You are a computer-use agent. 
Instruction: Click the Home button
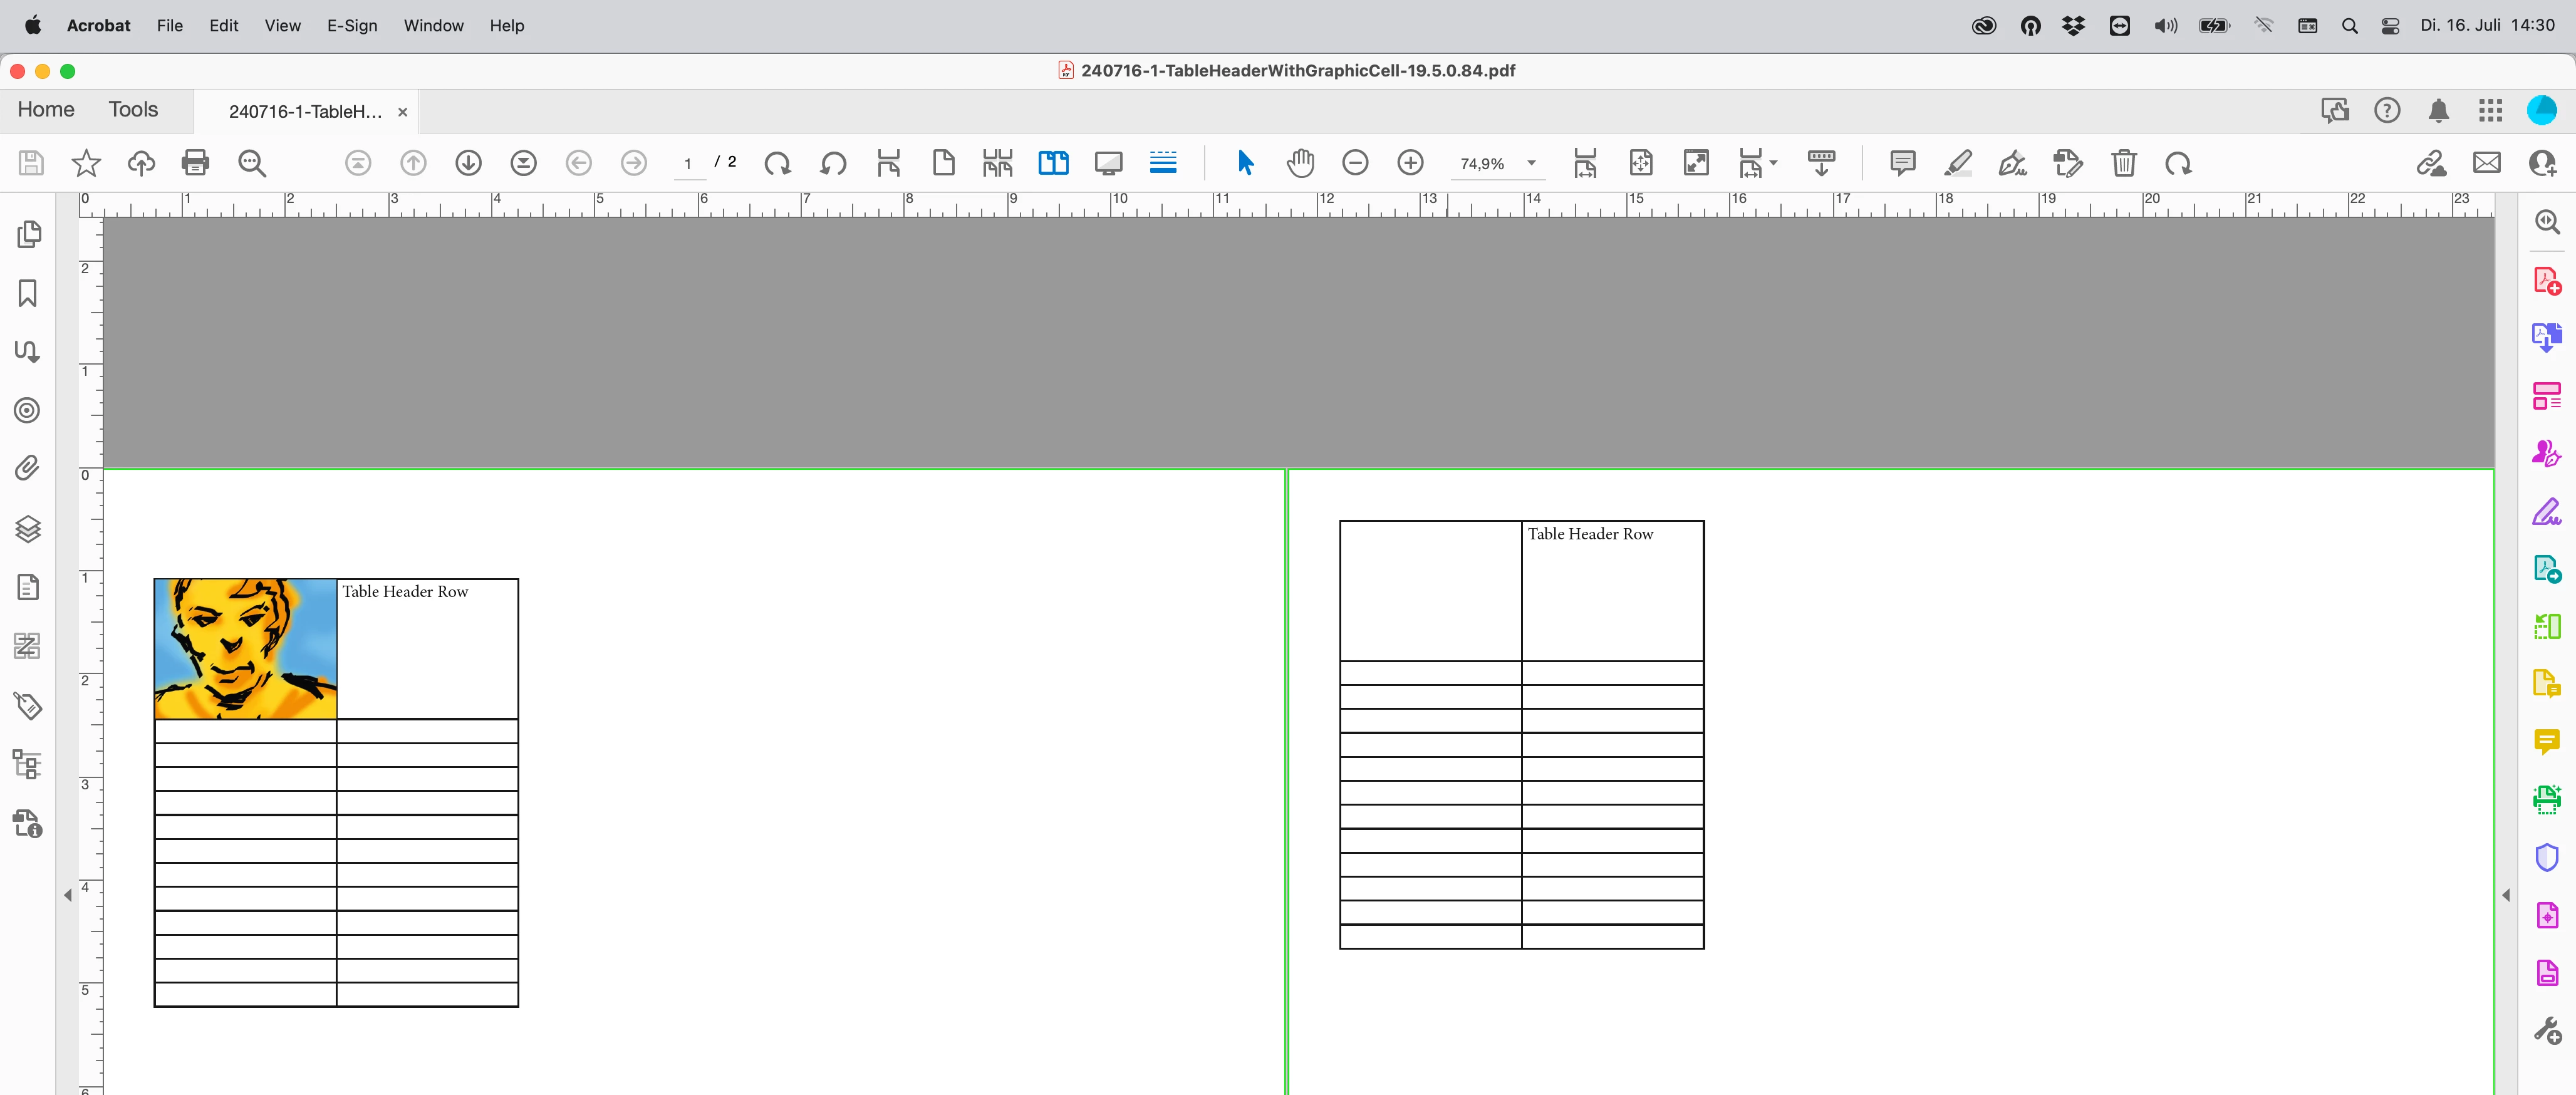(46, 110)
